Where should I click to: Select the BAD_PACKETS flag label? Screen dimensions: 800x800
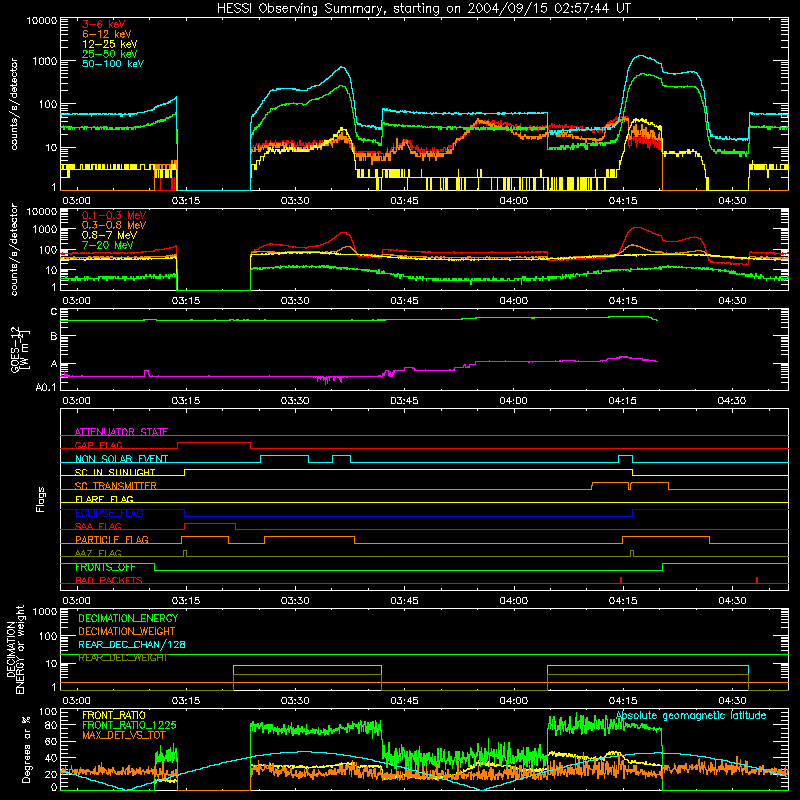click(109, 580)
